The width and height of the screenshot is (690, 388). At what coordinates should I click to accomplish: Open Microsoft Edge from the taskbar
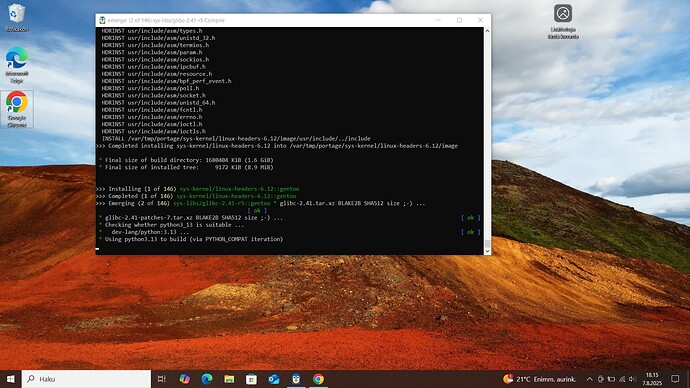coord(207,379)
